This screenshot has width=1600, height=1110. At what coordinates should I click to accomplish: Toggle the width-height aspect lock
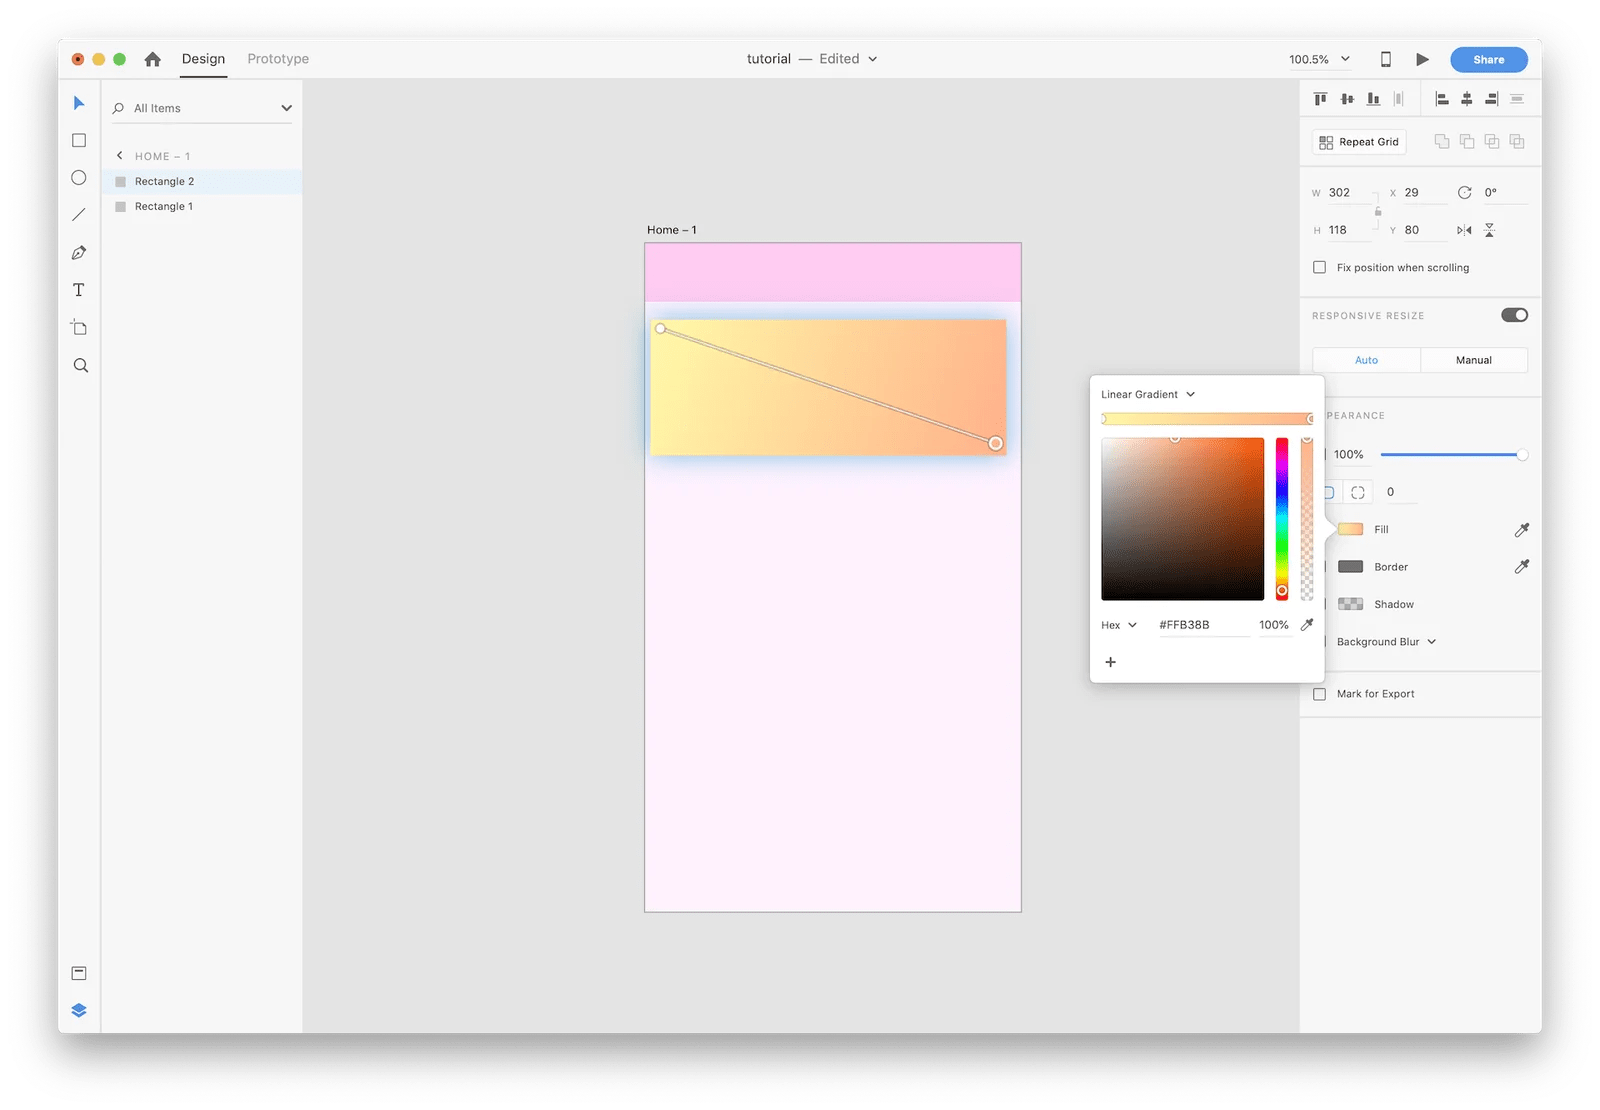(x=1378, y=211)
